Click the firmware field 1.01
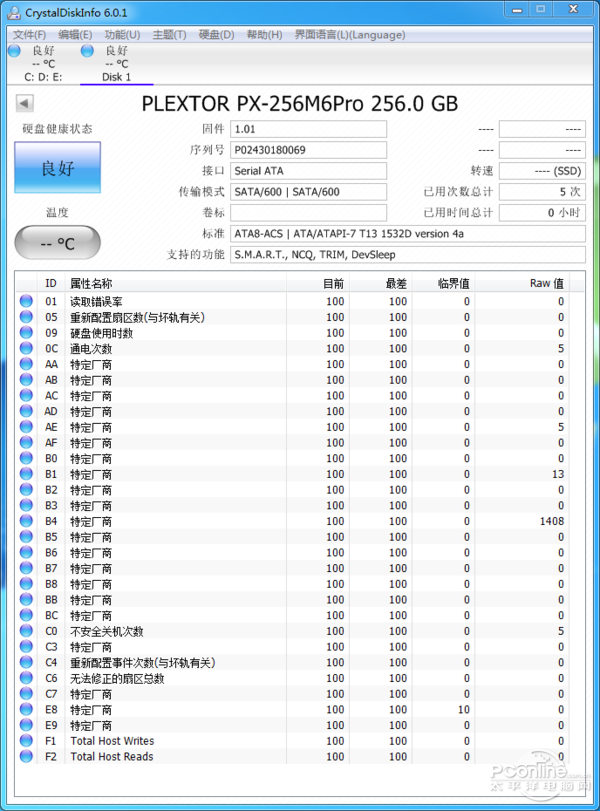The width and height of the screenshot is (600, 811). 308,129
